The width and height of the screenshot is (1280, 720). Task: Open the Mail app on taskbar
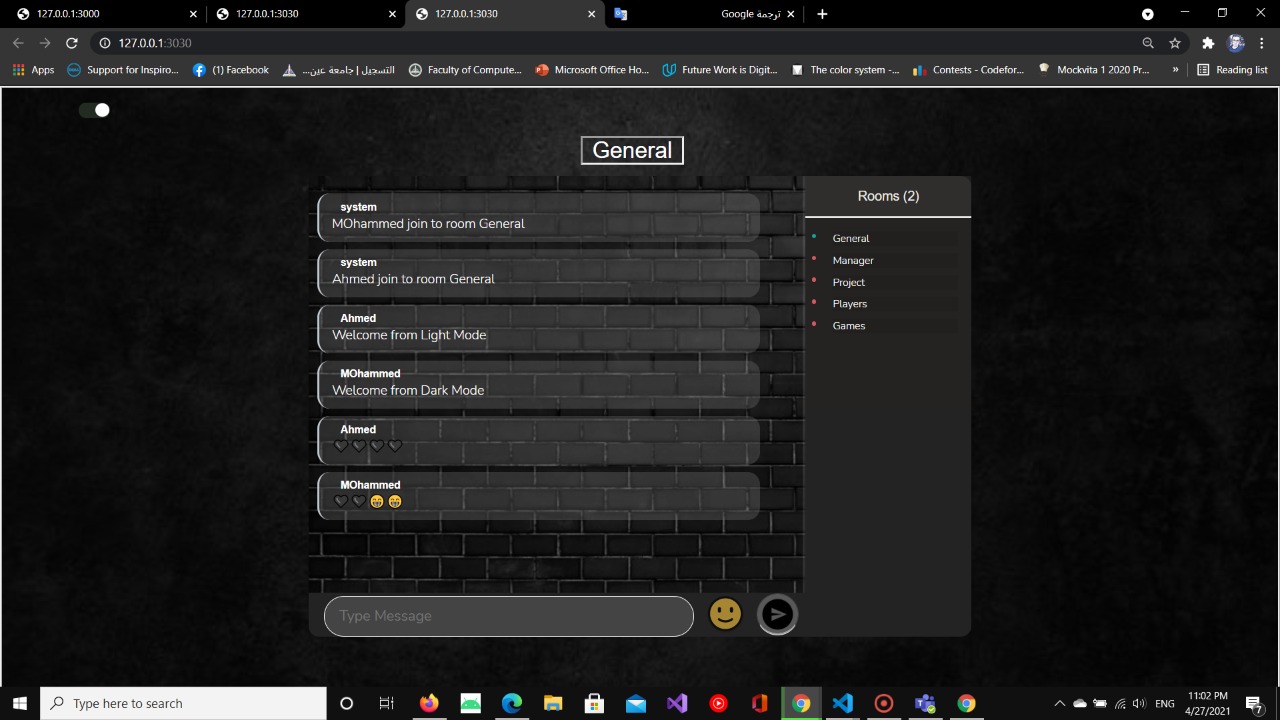point(636,703)
